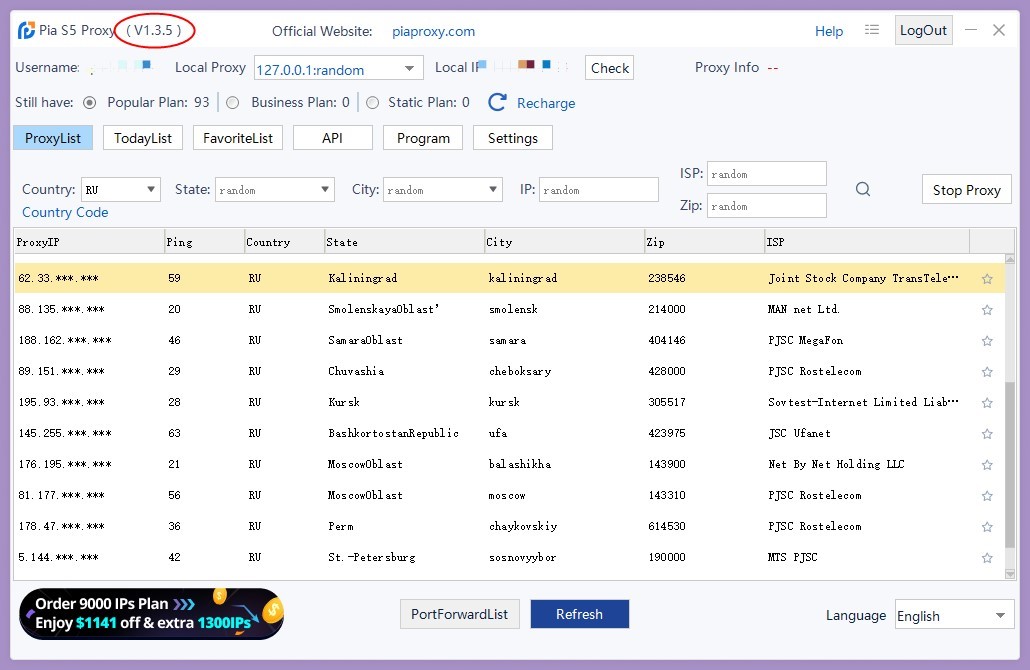Select the Static Plan radio button
1030x670 pixels.
click(x=372, y=102)
